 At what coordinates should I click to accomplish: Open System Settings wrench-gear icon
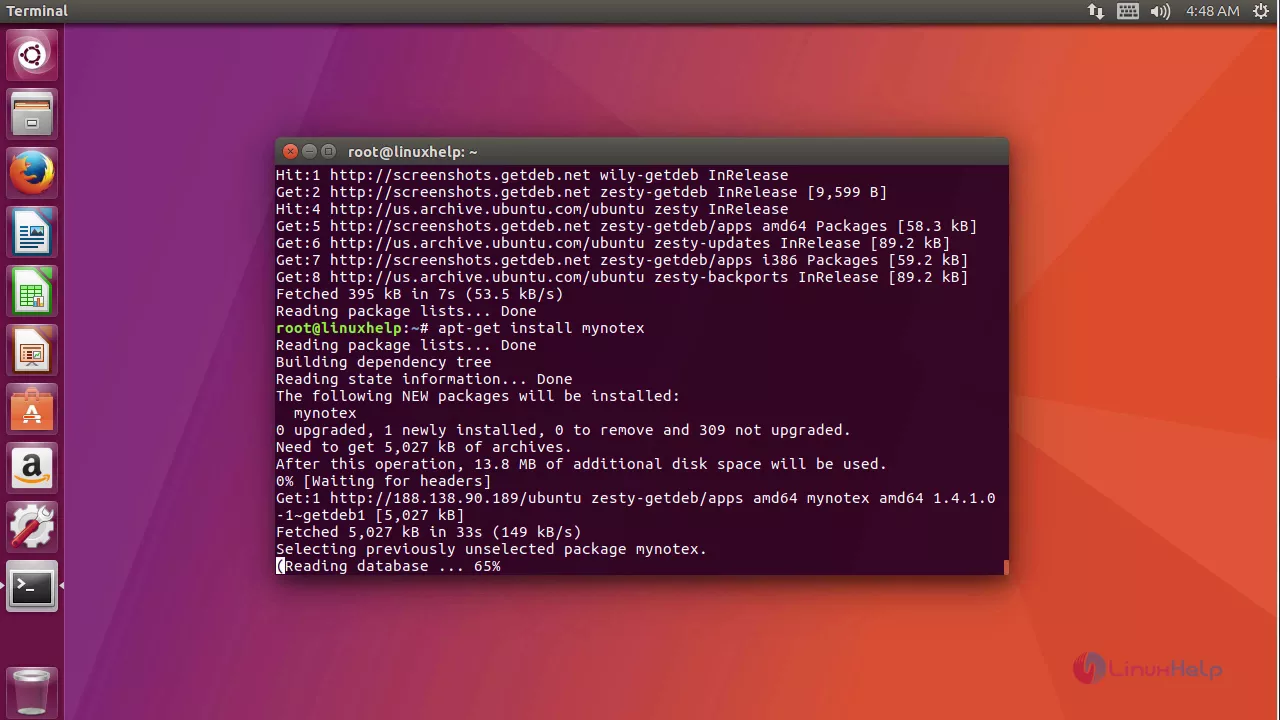point(32,527)
